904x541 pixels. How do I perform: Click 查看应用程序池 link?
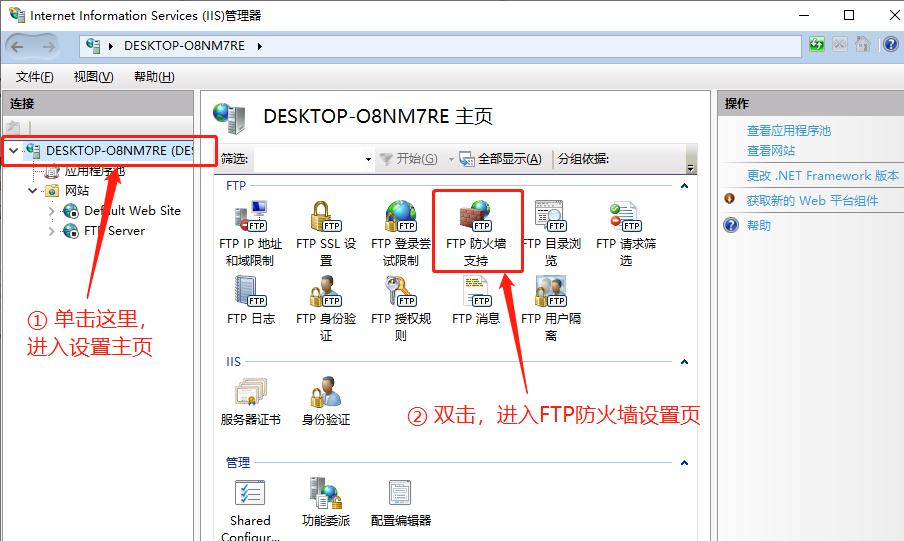789,131
